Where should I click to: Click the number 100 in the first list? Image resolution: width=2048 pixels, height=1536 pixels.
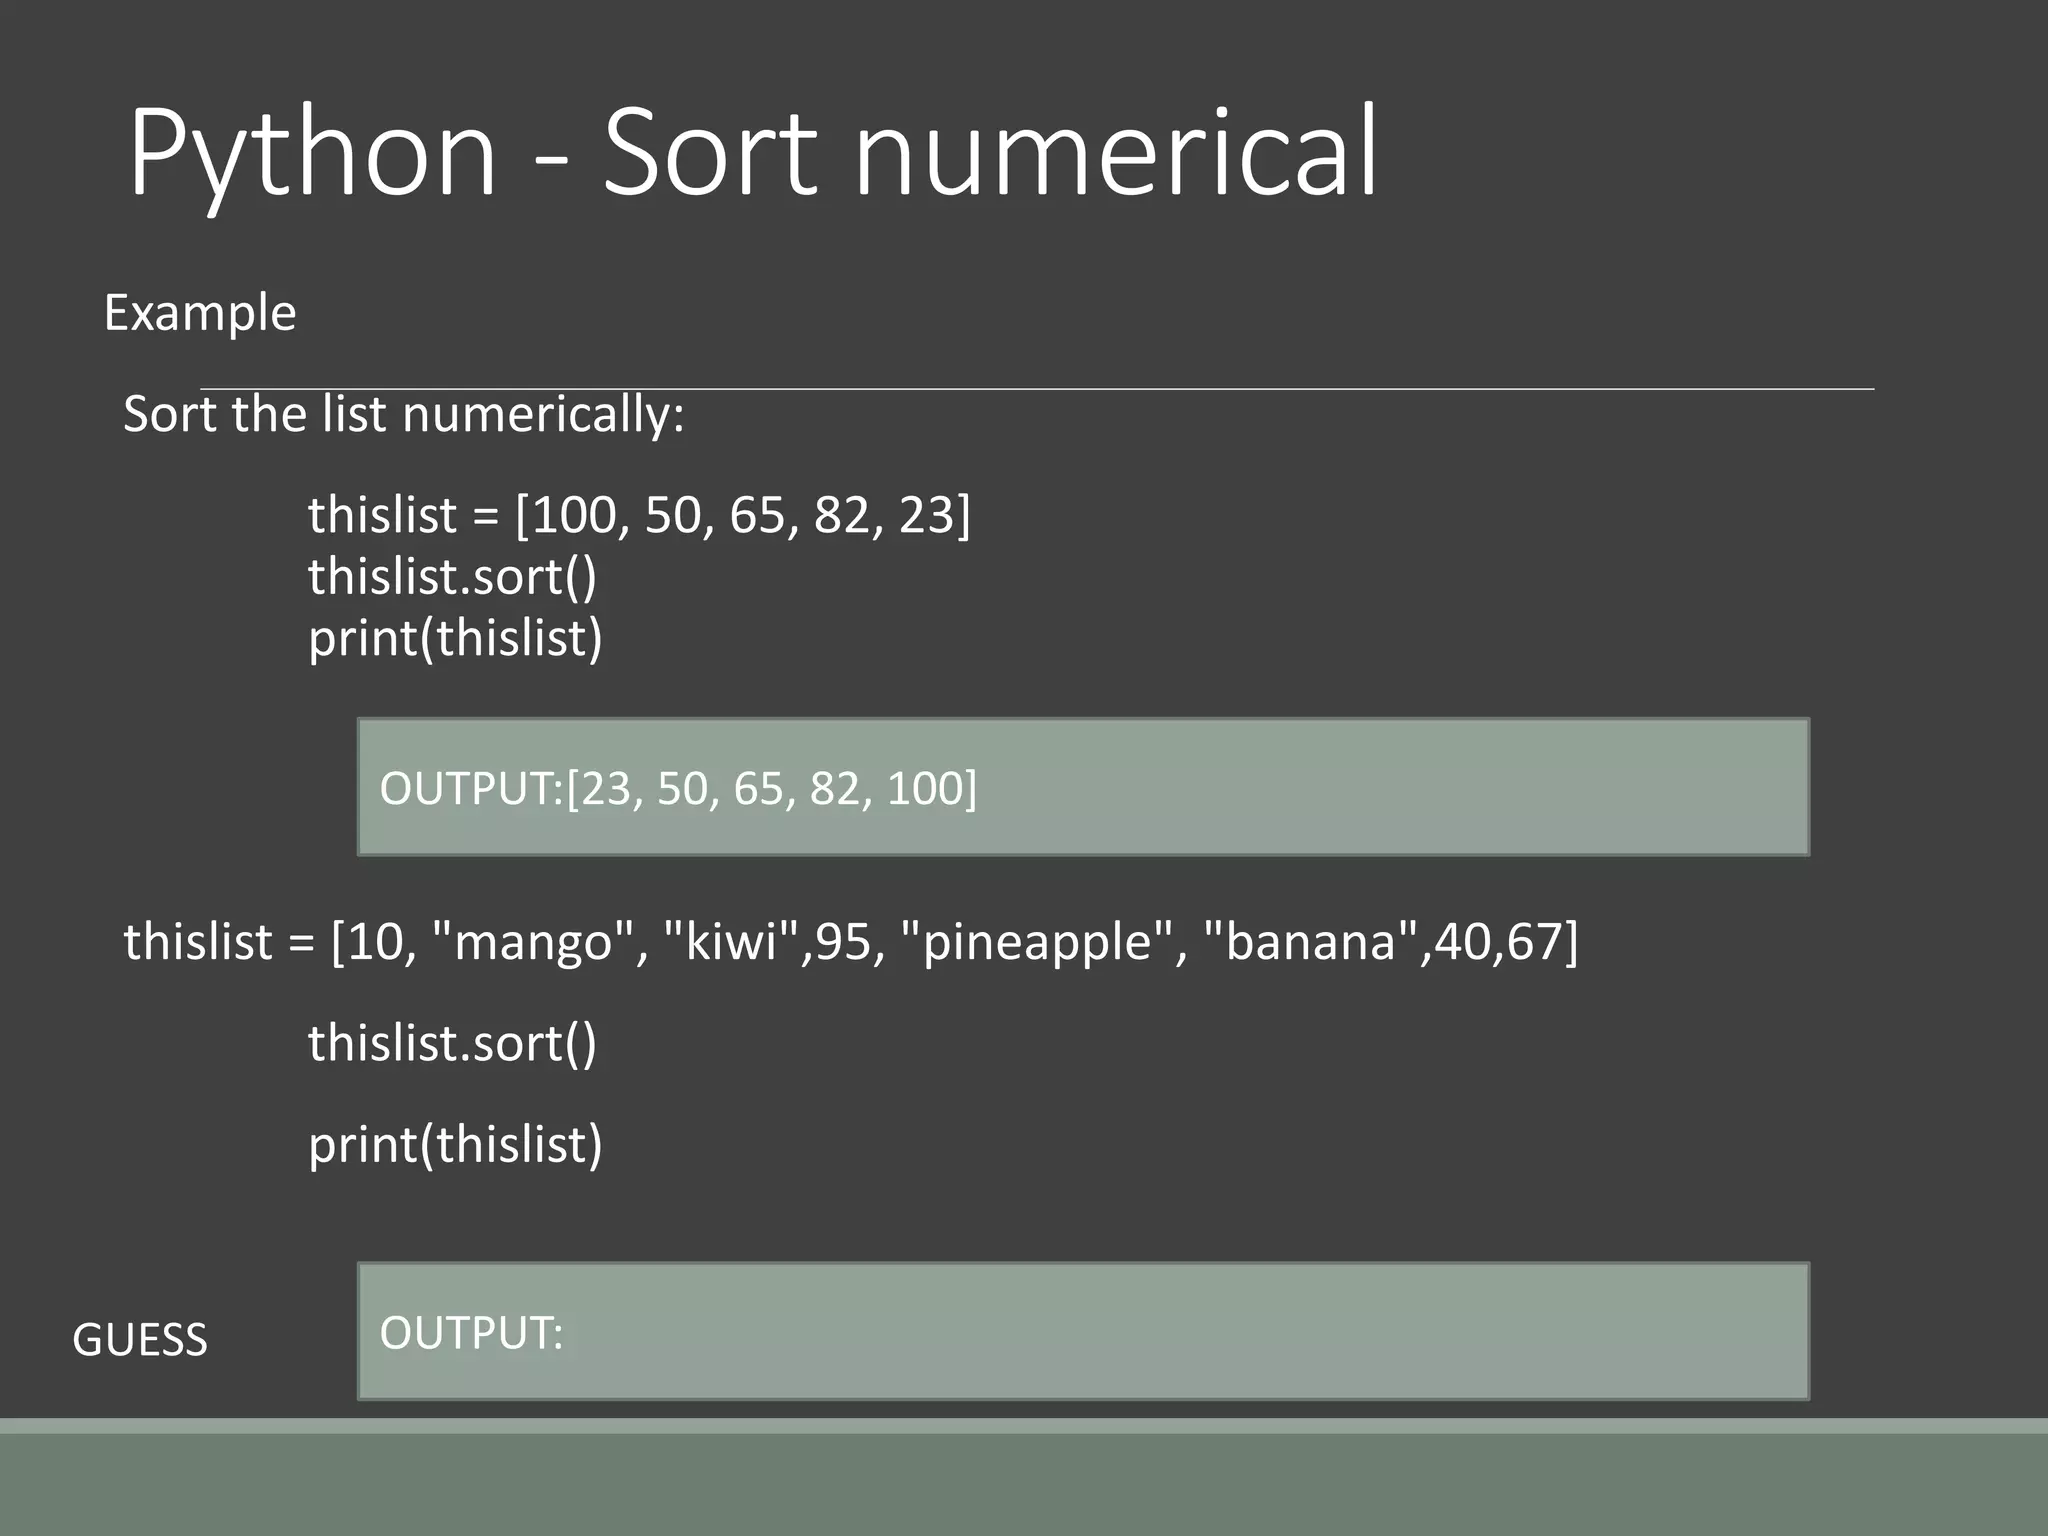pos(574,515)
